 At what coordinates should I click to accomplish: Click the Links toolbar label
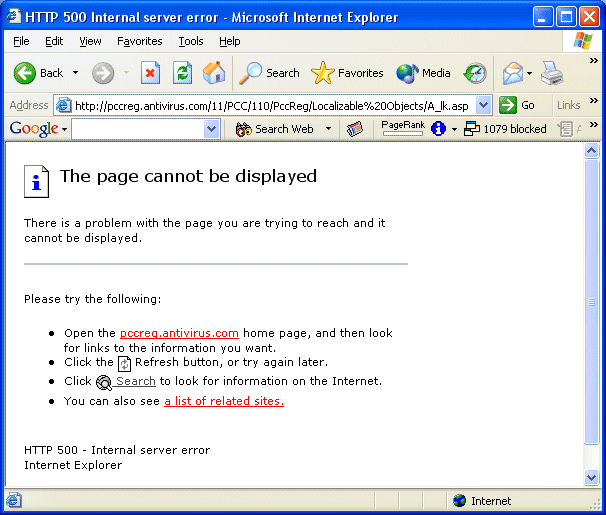point(568,105)
